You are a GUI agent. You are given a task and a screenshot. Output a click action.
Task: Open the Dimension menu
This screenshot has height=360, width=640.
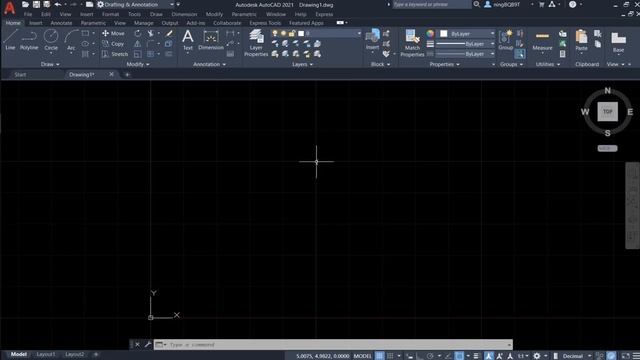[x=184, y=14]
